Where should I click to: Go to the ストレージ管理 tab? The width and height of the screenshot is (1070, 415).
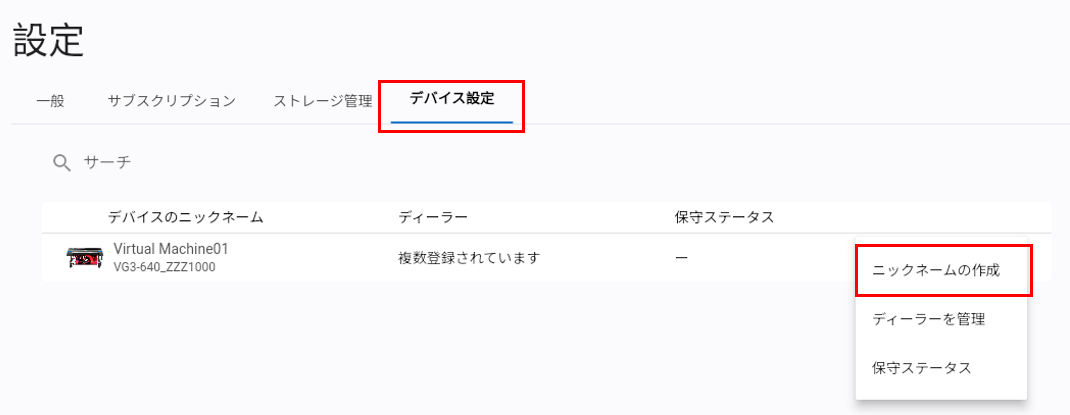click(322, 100)
